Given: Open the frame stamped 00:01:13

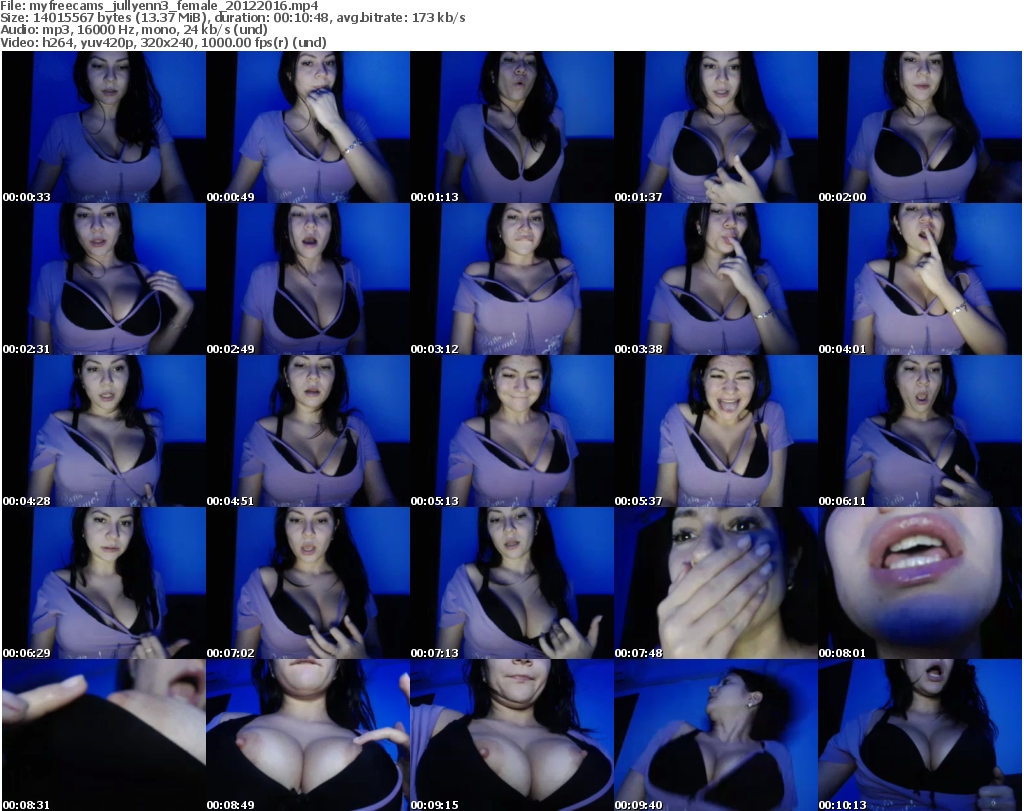Looking at the screenshot, I should [512, 127].
